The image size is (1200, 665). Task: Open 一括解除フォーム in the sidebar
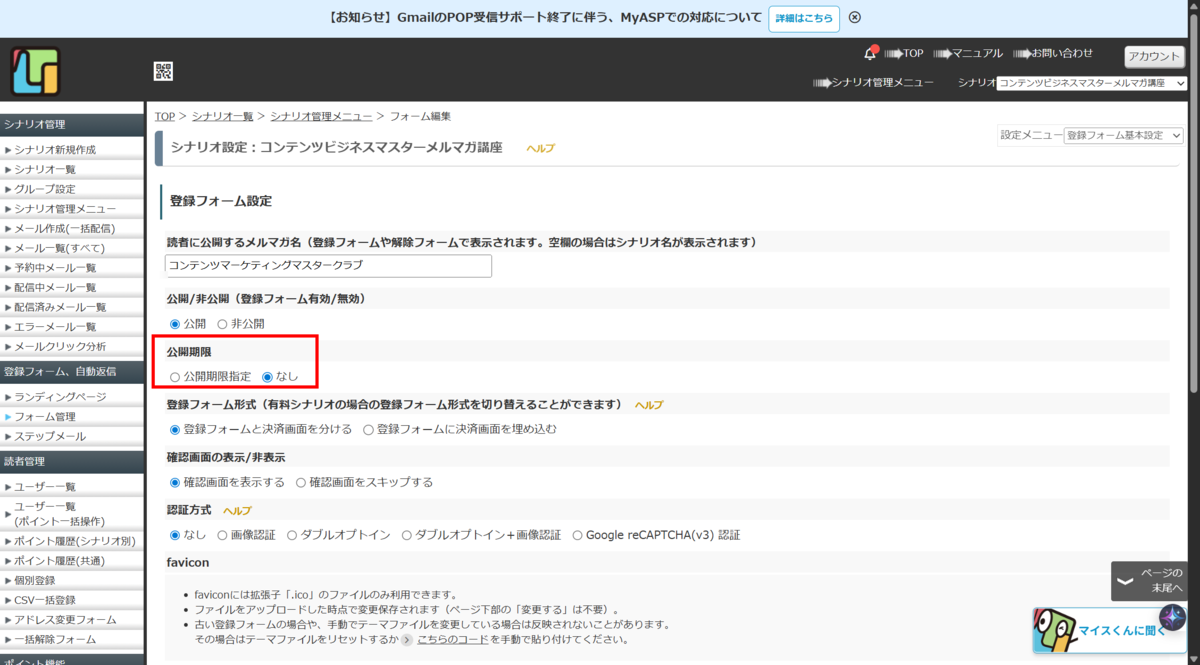click(55, 639)
